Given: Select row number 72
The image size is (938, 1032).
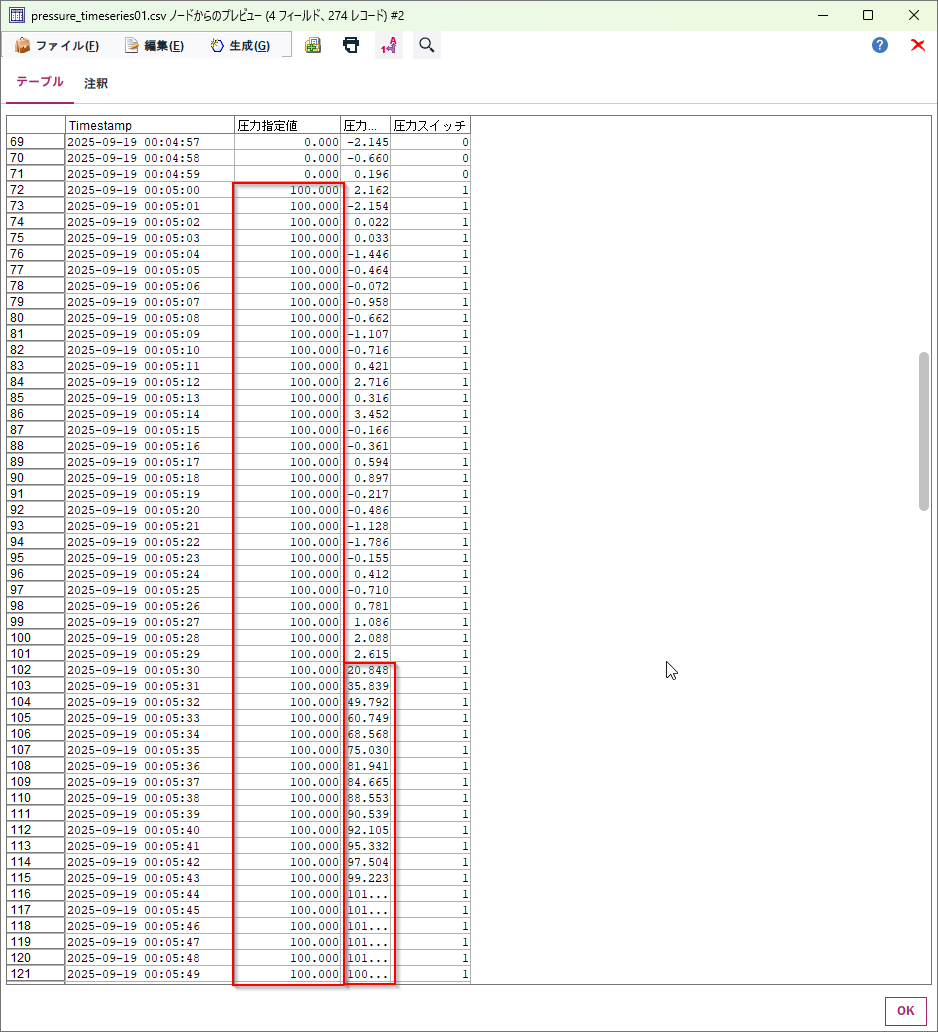Looking at the screenshot, I should 36,190.
